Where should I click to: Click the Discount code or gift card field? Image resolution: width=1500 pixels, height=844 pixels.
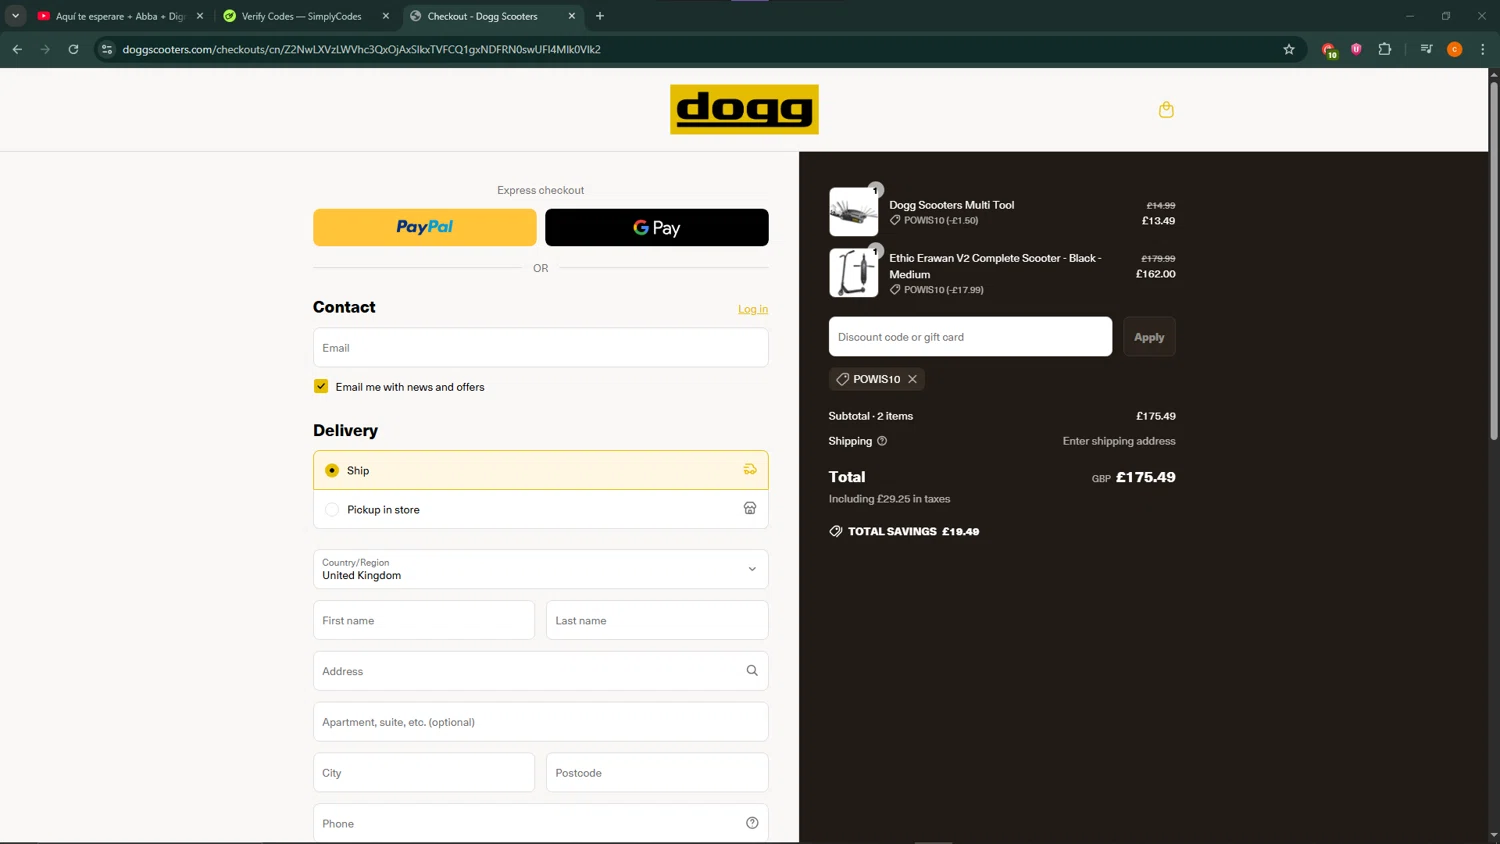pyautogui.click(x=970, y=337)
